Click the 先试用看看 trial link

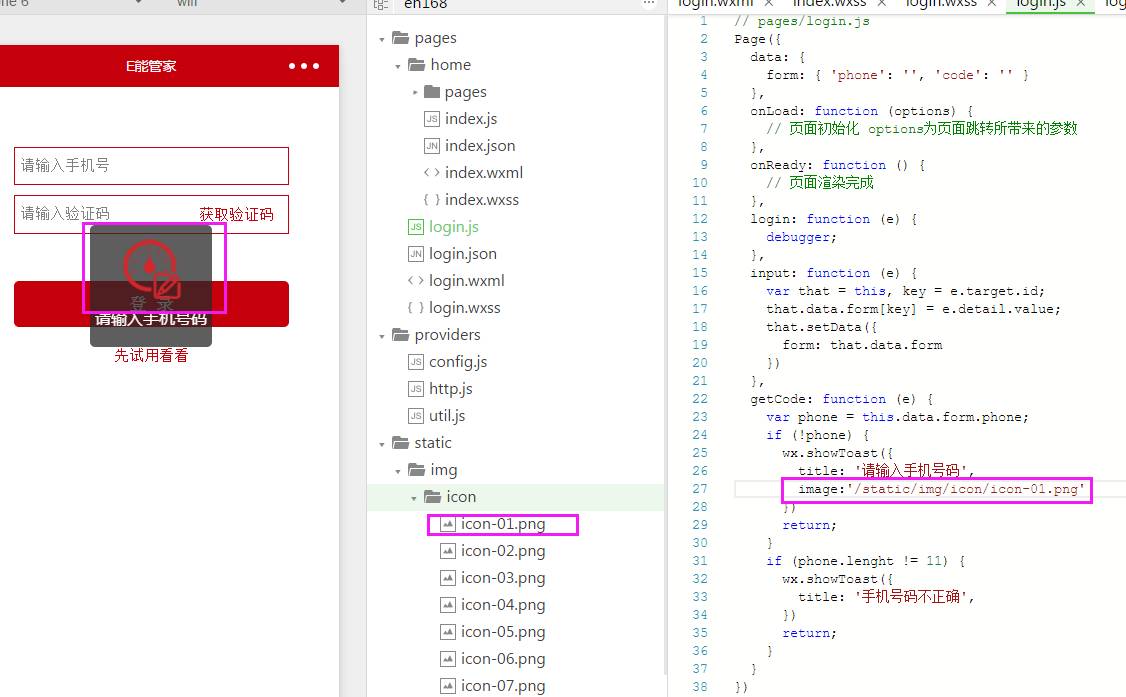tap(152, 355)
